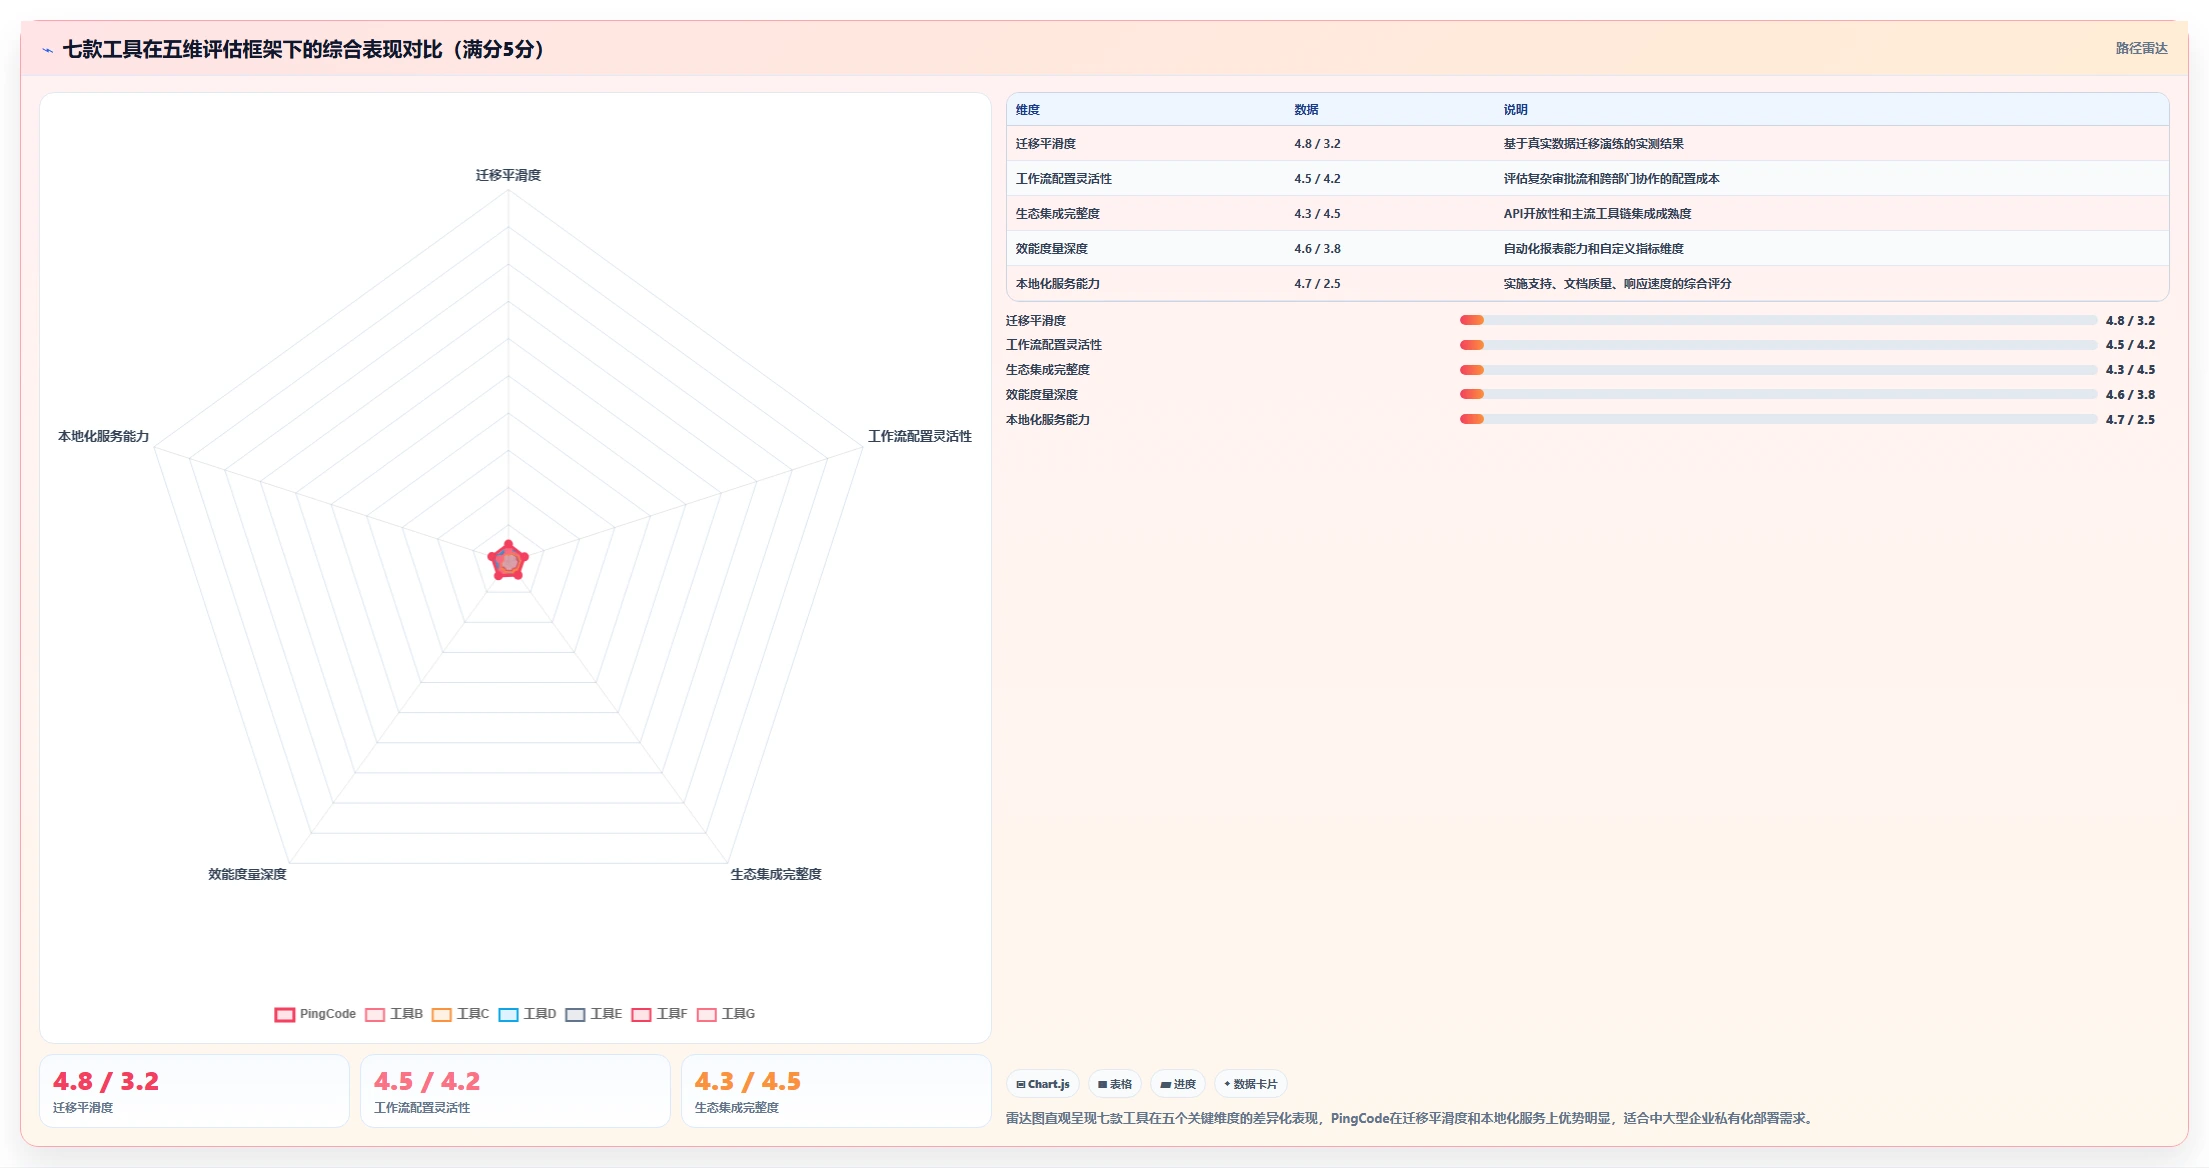The height and width of the screenshot is (1168, 2209).
Task: Click the 4.8 / 3.2 value in the table
Action: coord(1317,144)
